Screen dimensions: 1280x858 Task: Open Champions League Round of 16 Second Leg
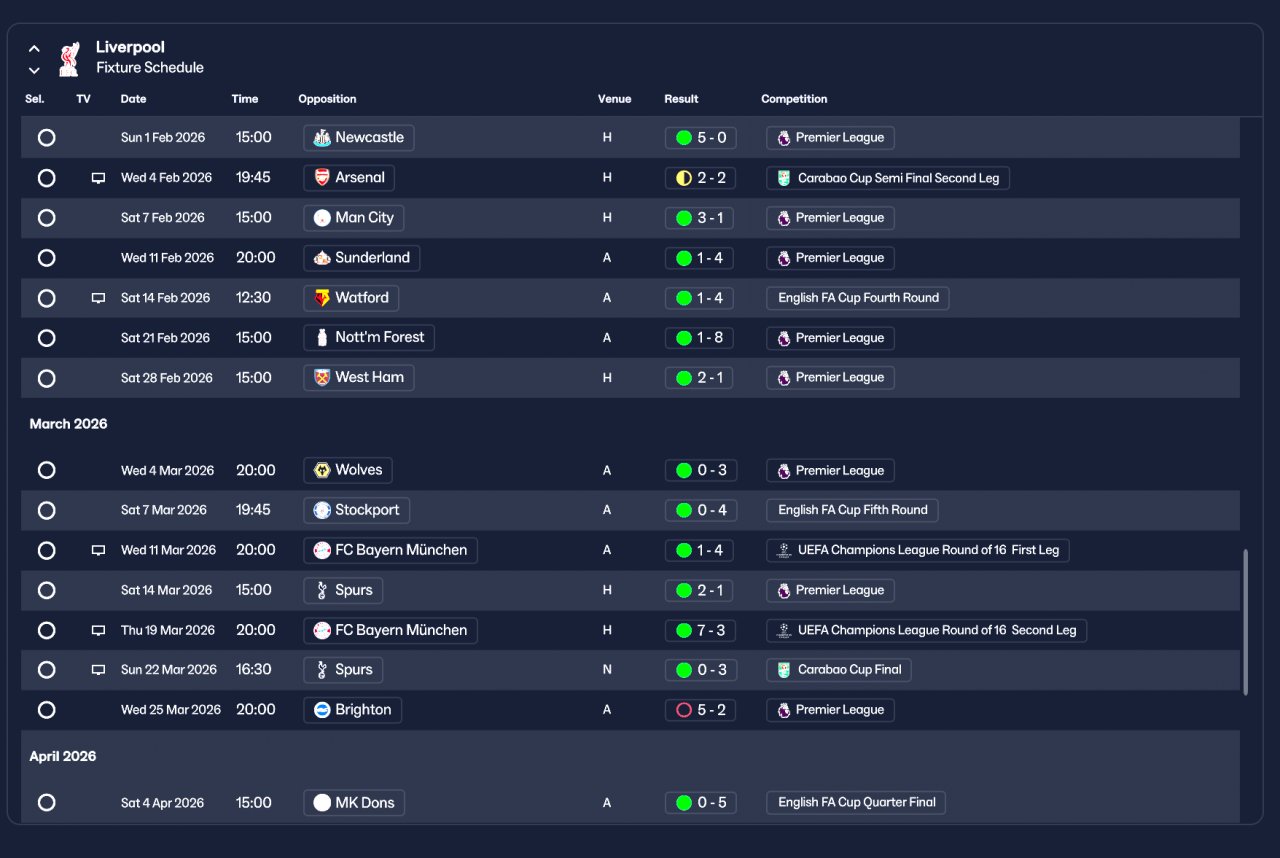(x=926, y=630)
